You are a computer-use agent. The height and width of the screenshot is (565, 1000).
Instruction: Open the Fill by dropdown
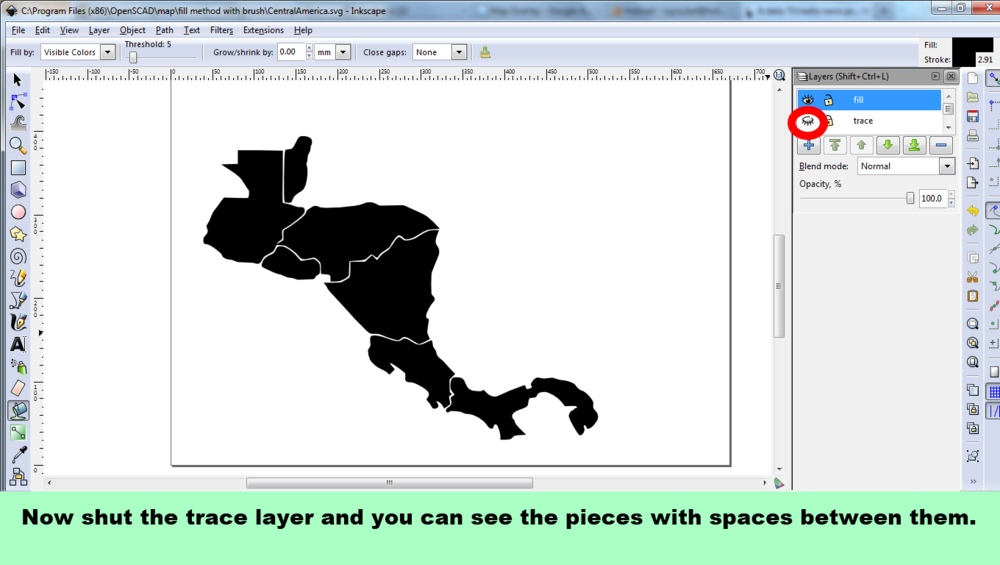point(78,52)
